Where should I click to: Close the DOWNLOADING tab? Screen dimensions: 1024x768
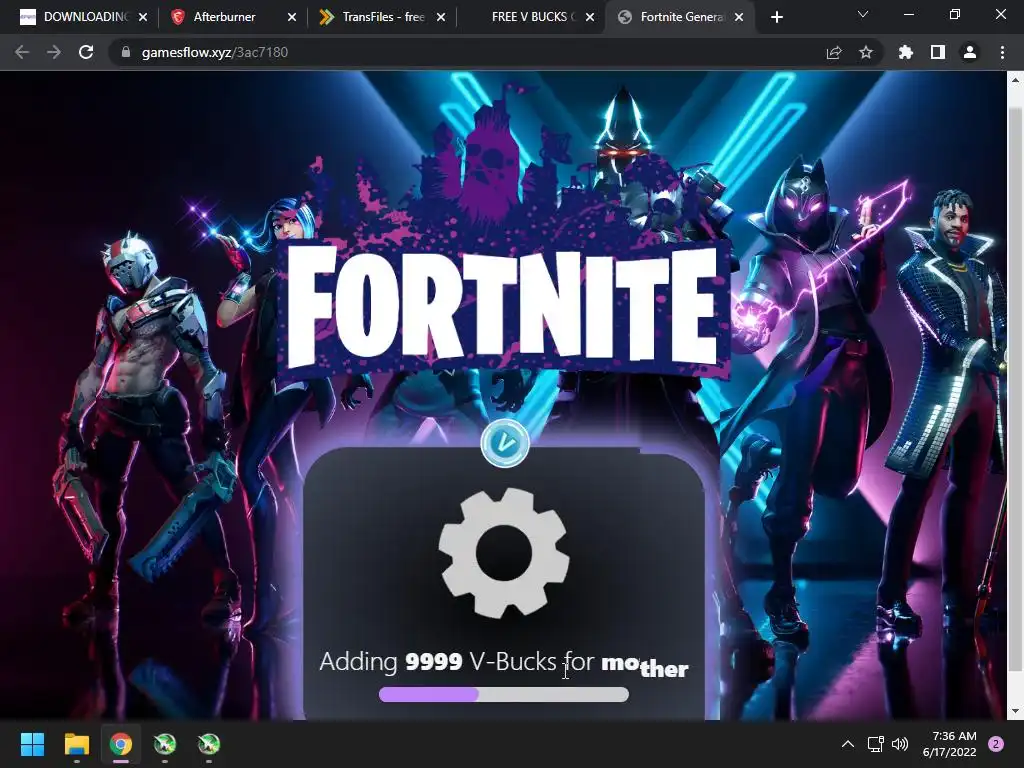tap(143, 18)
